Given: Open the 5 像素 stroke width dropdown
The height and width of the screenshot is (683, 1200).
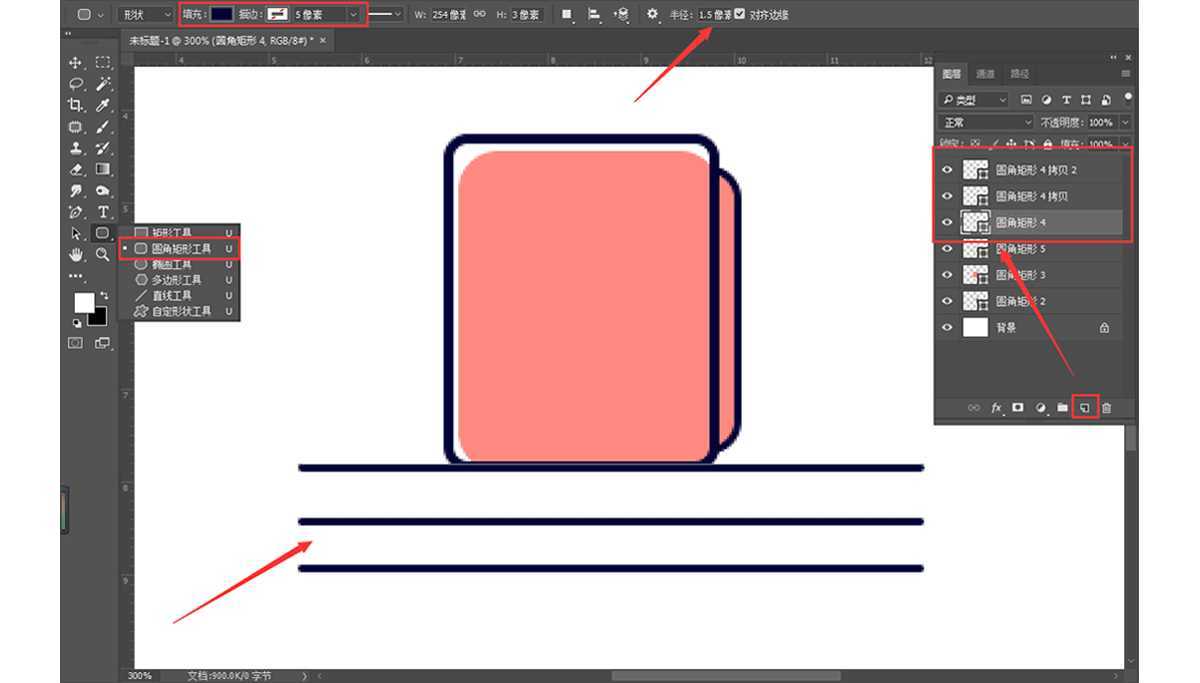Looking at the screenshot, I should point(326,15).
